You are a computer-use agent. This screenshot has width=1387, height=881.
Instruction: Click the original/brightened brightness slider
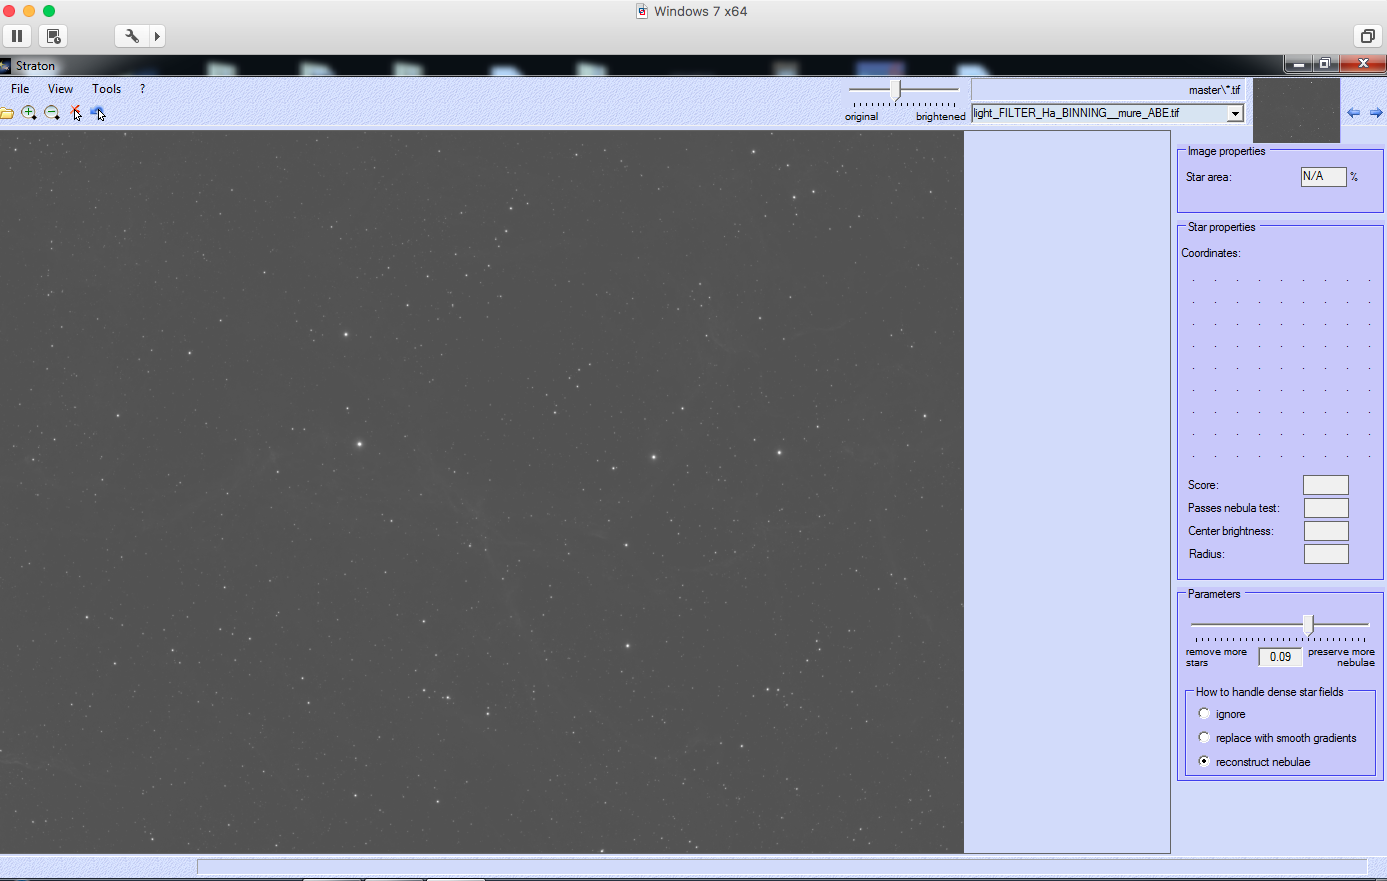pyautogui.click(x=896, y=90)
